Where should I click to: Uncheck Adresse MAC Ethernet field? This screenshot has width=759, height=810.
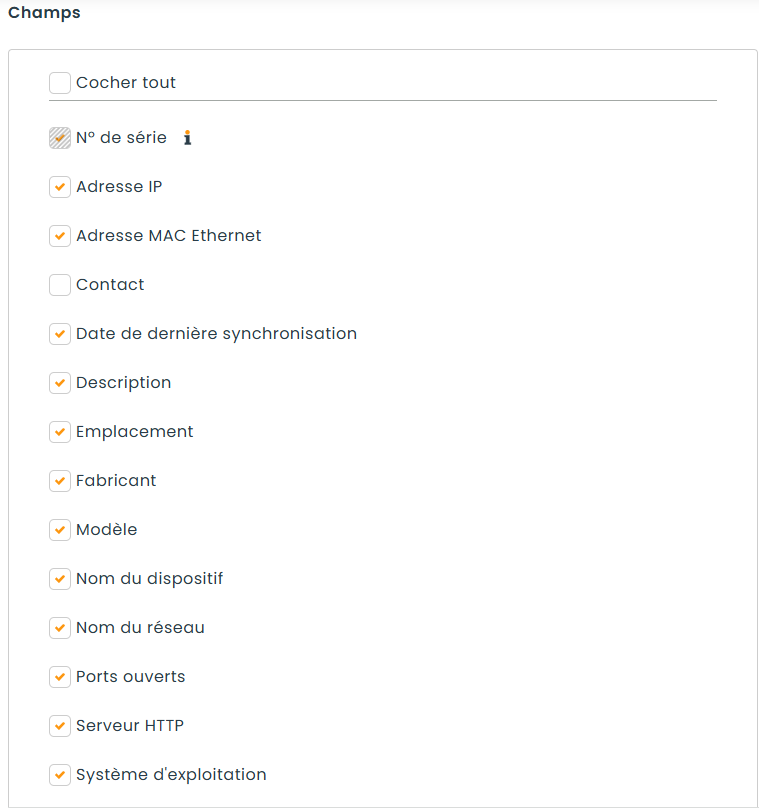(60, 236)
